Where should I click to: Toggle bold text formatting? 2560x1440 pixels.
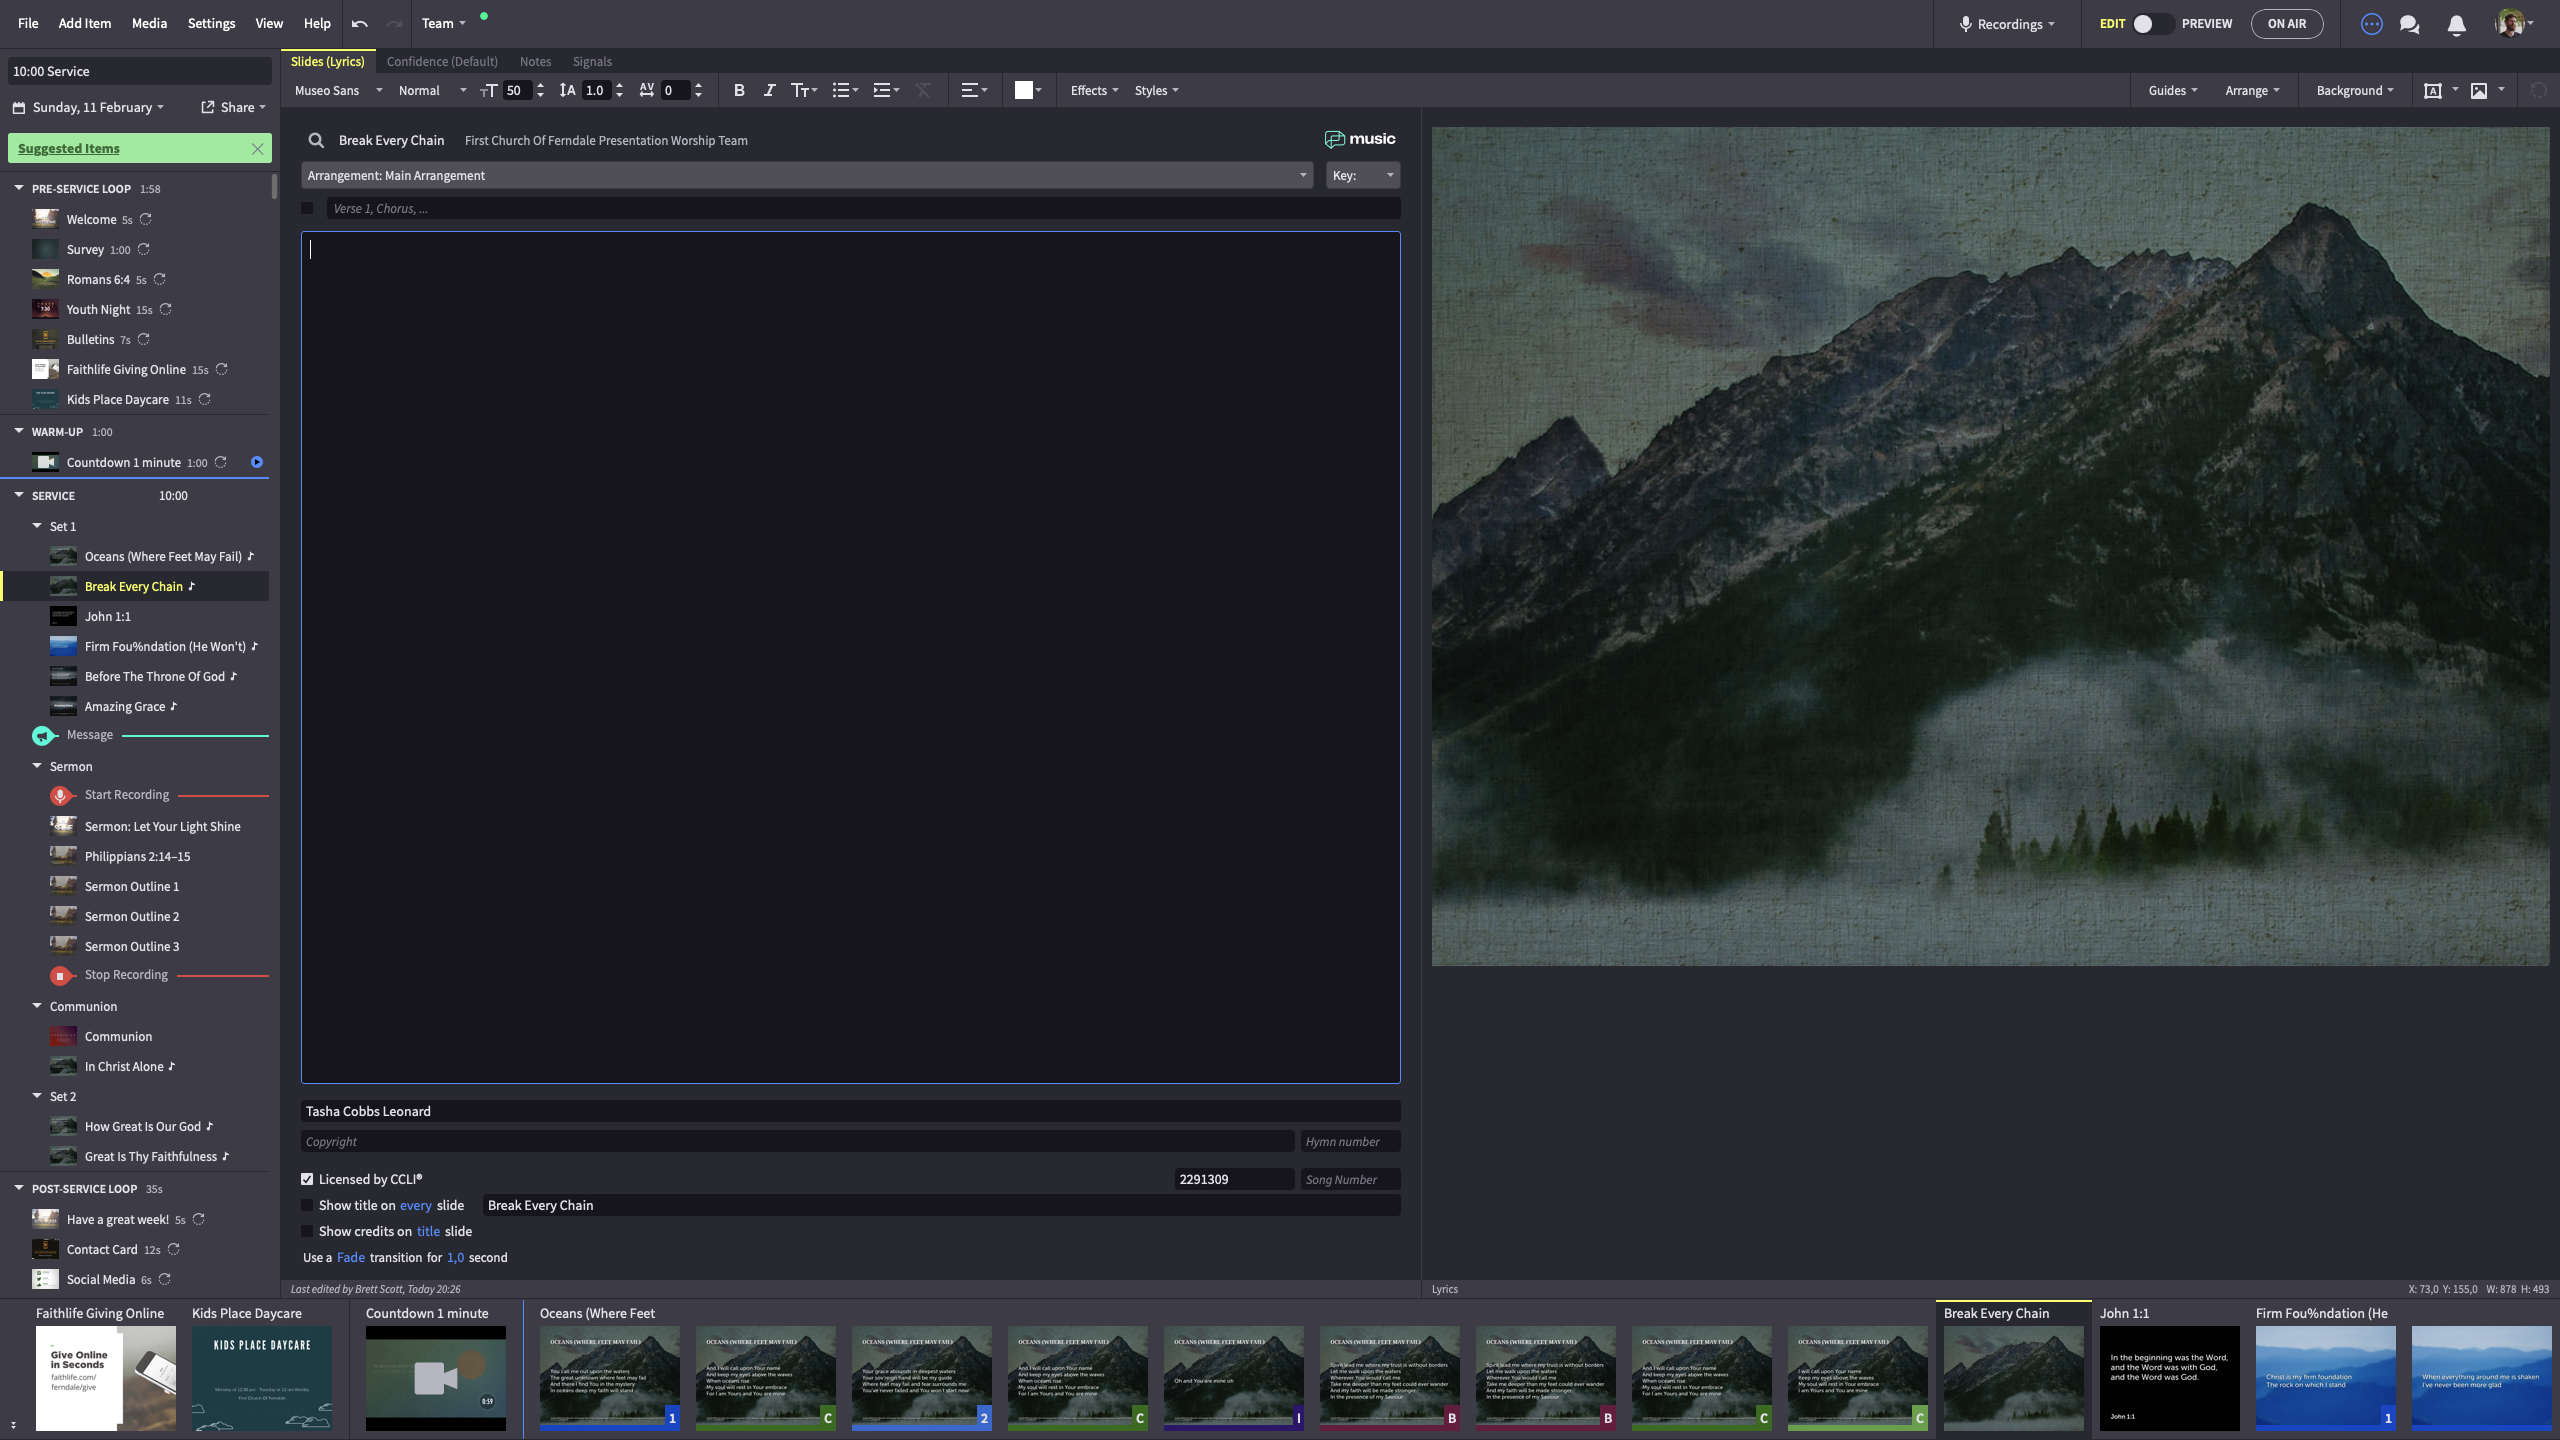tap(739, 90)
